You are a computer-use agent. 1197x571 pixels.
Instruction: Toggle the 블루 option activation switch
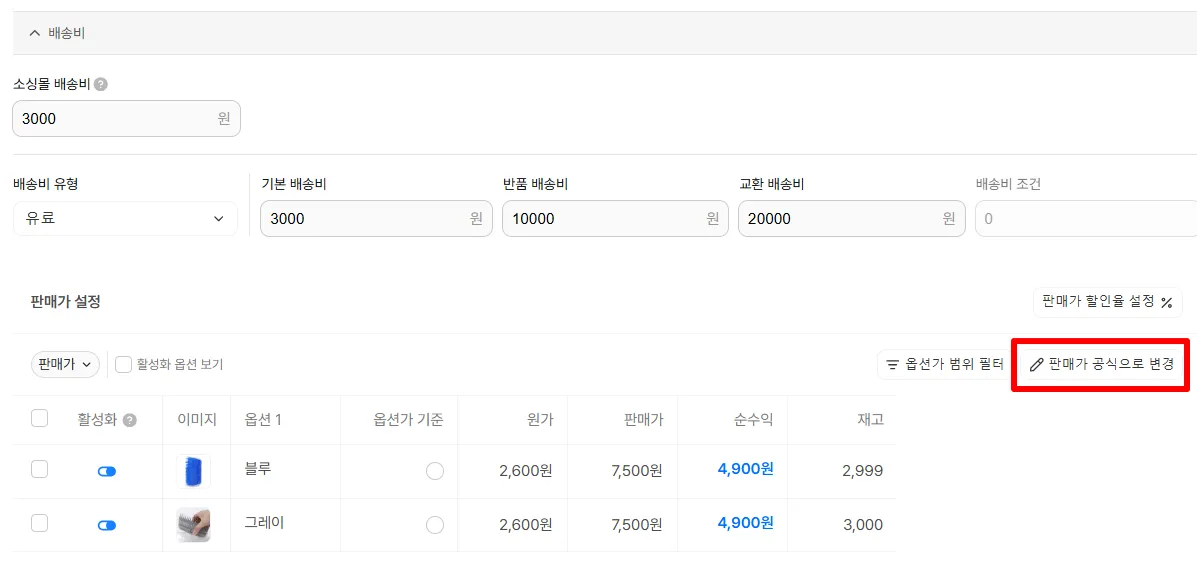coord(107,472)
